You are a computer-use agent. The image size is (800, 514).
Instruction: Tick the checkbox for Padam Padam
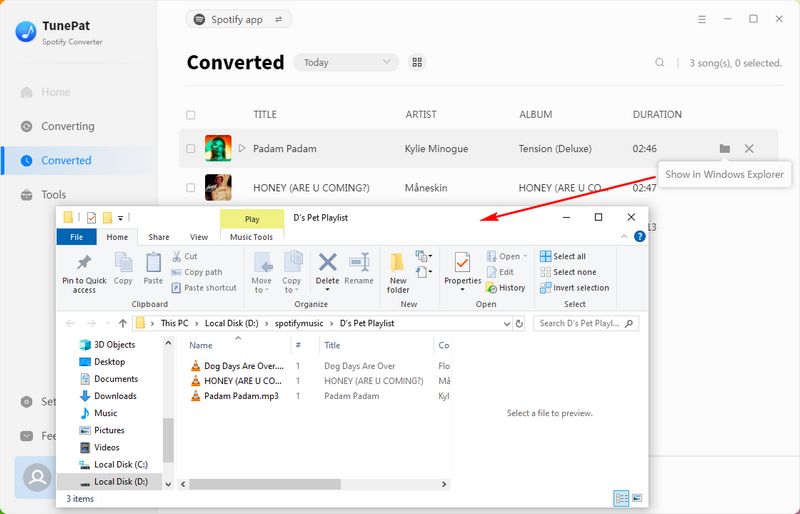[191, 149]
